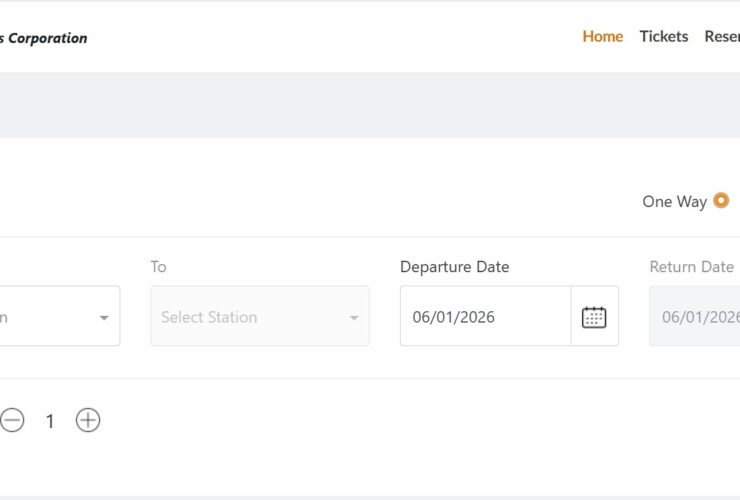Click the Return Date input field
Image resolution: width=740 pixels, height=500 pixels.
tap(698, 317)
